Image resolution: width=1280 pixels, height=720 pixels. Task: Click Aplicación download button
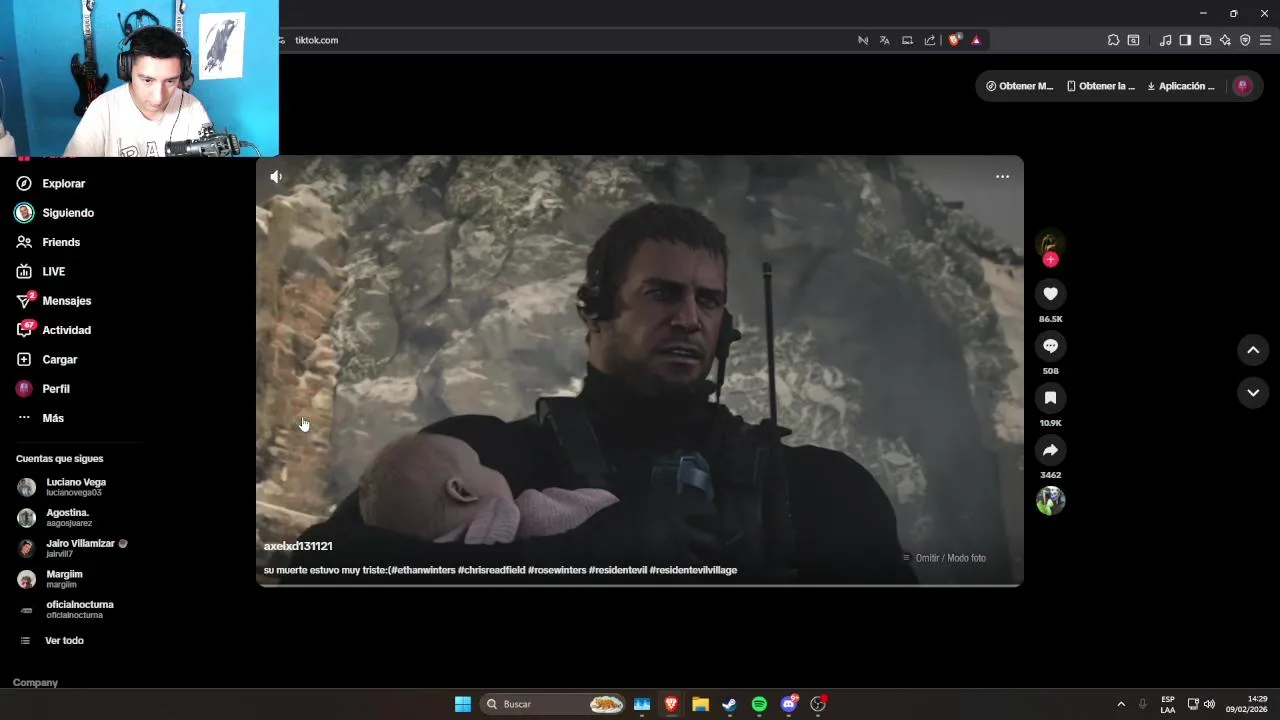click(1180, 86)
